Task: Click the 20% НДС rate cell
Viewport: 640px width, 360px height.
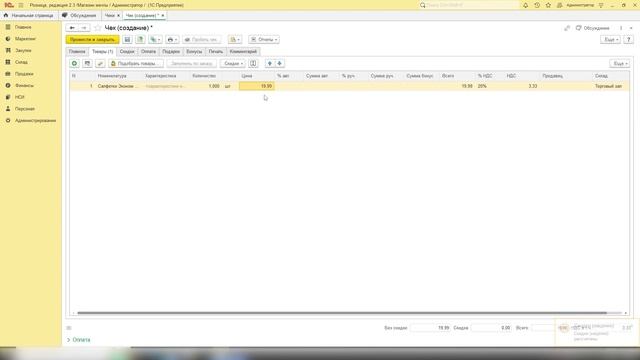Action: [489, 86]
